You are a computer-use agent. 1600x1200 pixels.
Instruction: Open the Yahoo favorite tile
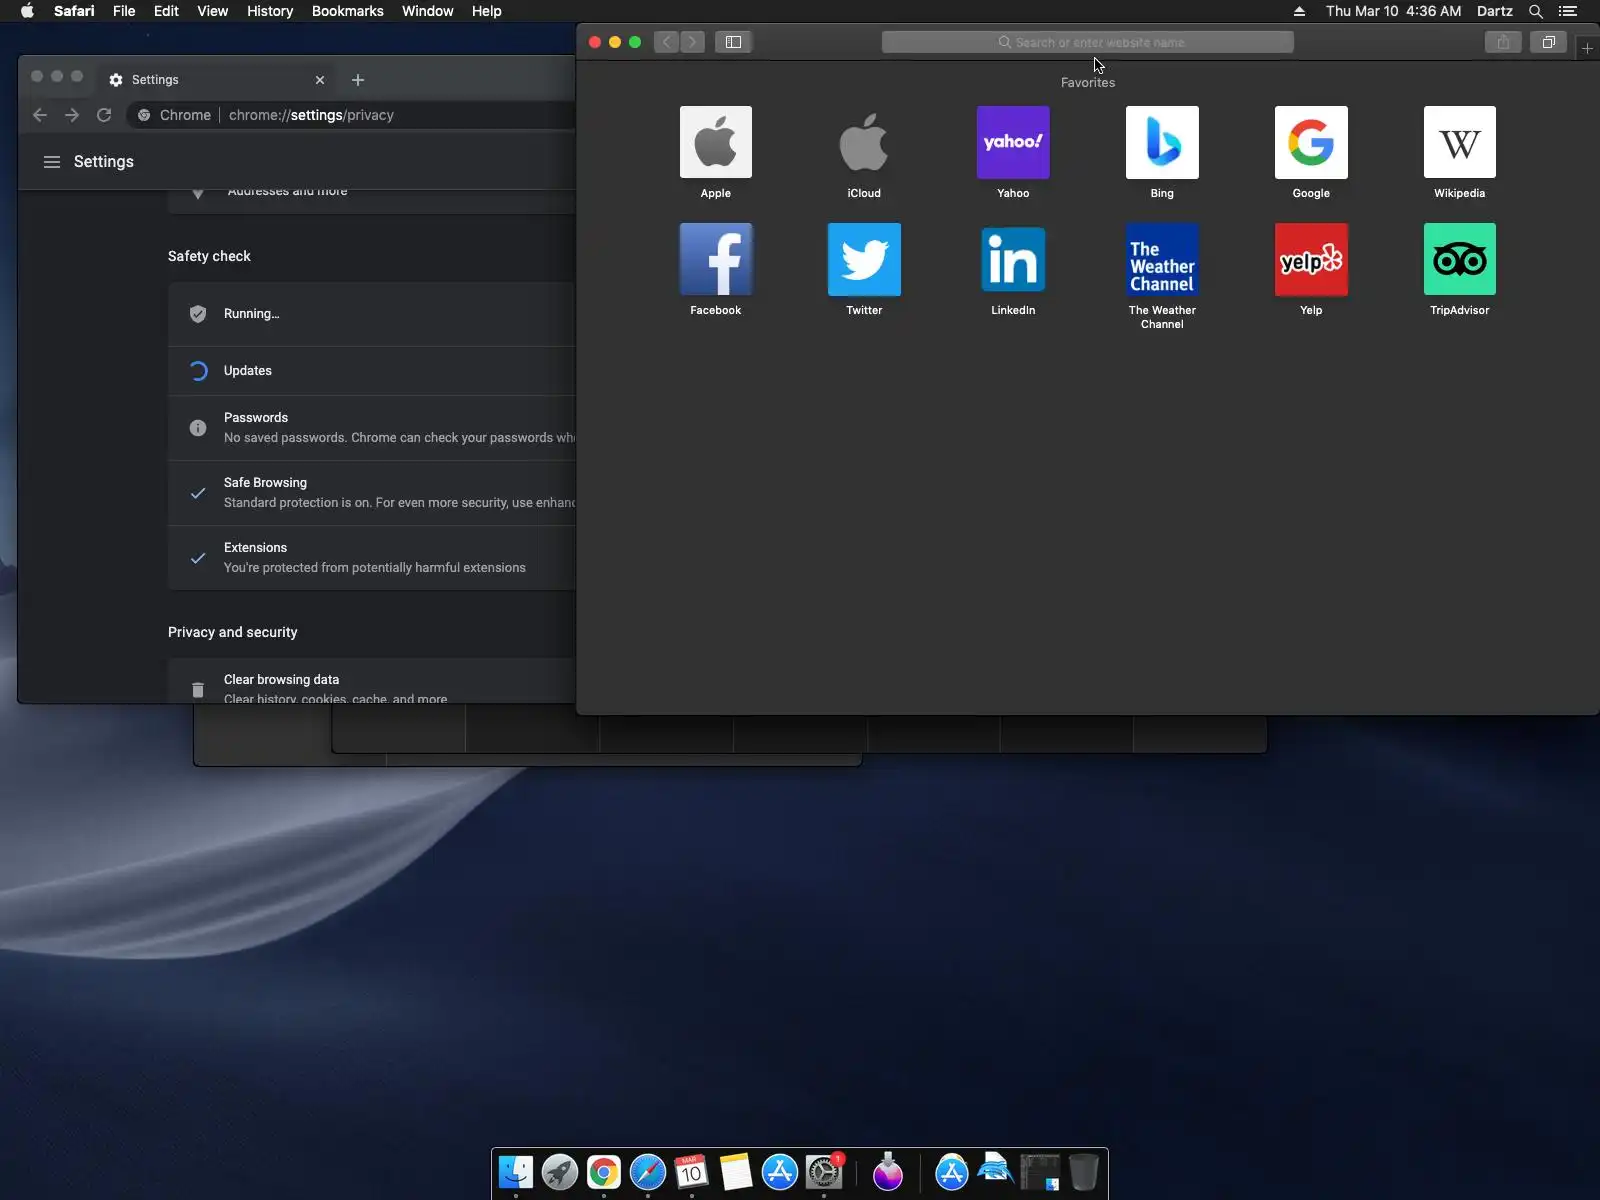coord(1013,143)
